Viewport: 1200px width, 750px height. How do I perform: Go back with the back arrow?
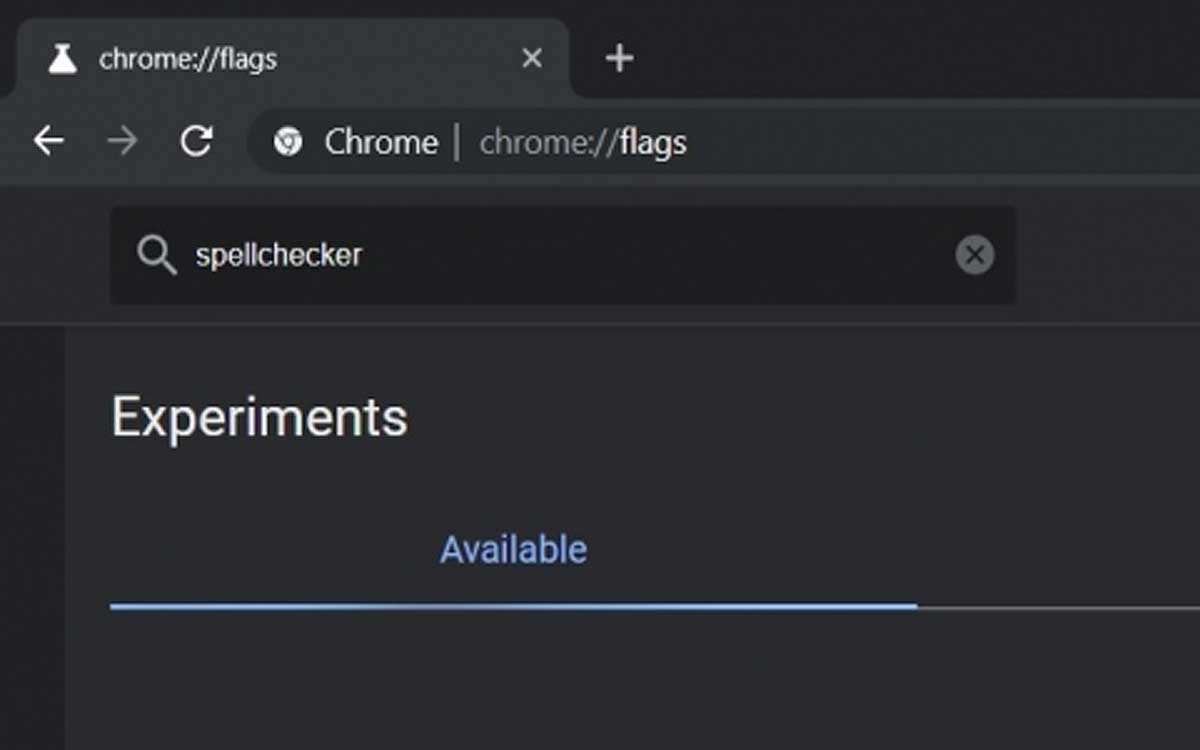[x=48, y=142]
